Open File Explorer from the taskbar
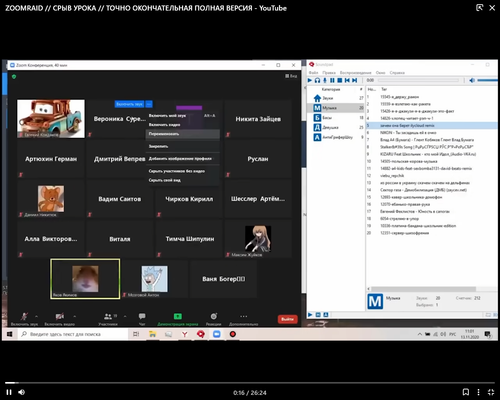The image size is (500, 400). point(152,334)
